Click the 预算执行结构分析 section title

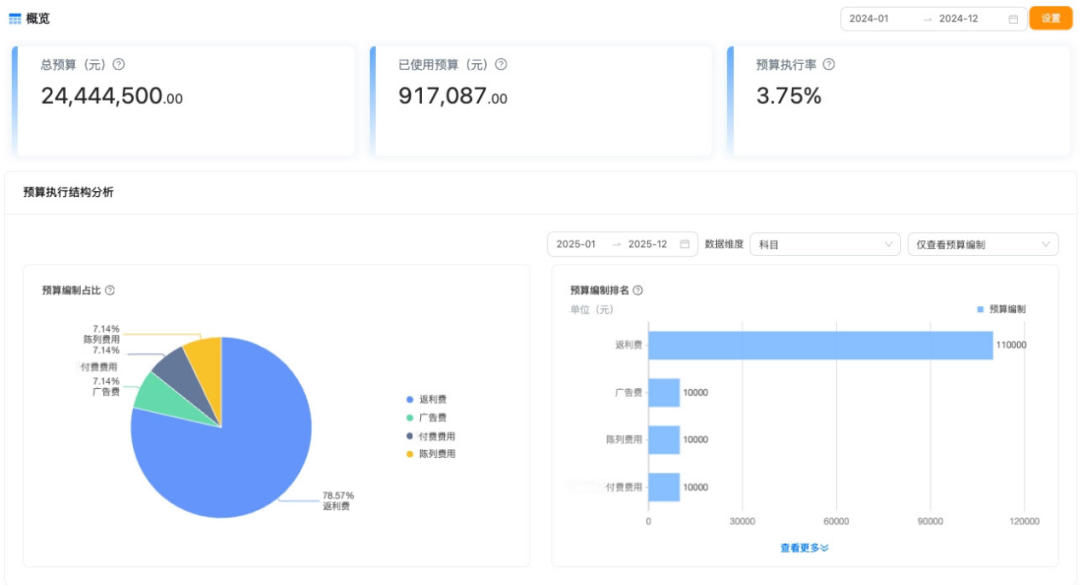[x=68, y=192]
